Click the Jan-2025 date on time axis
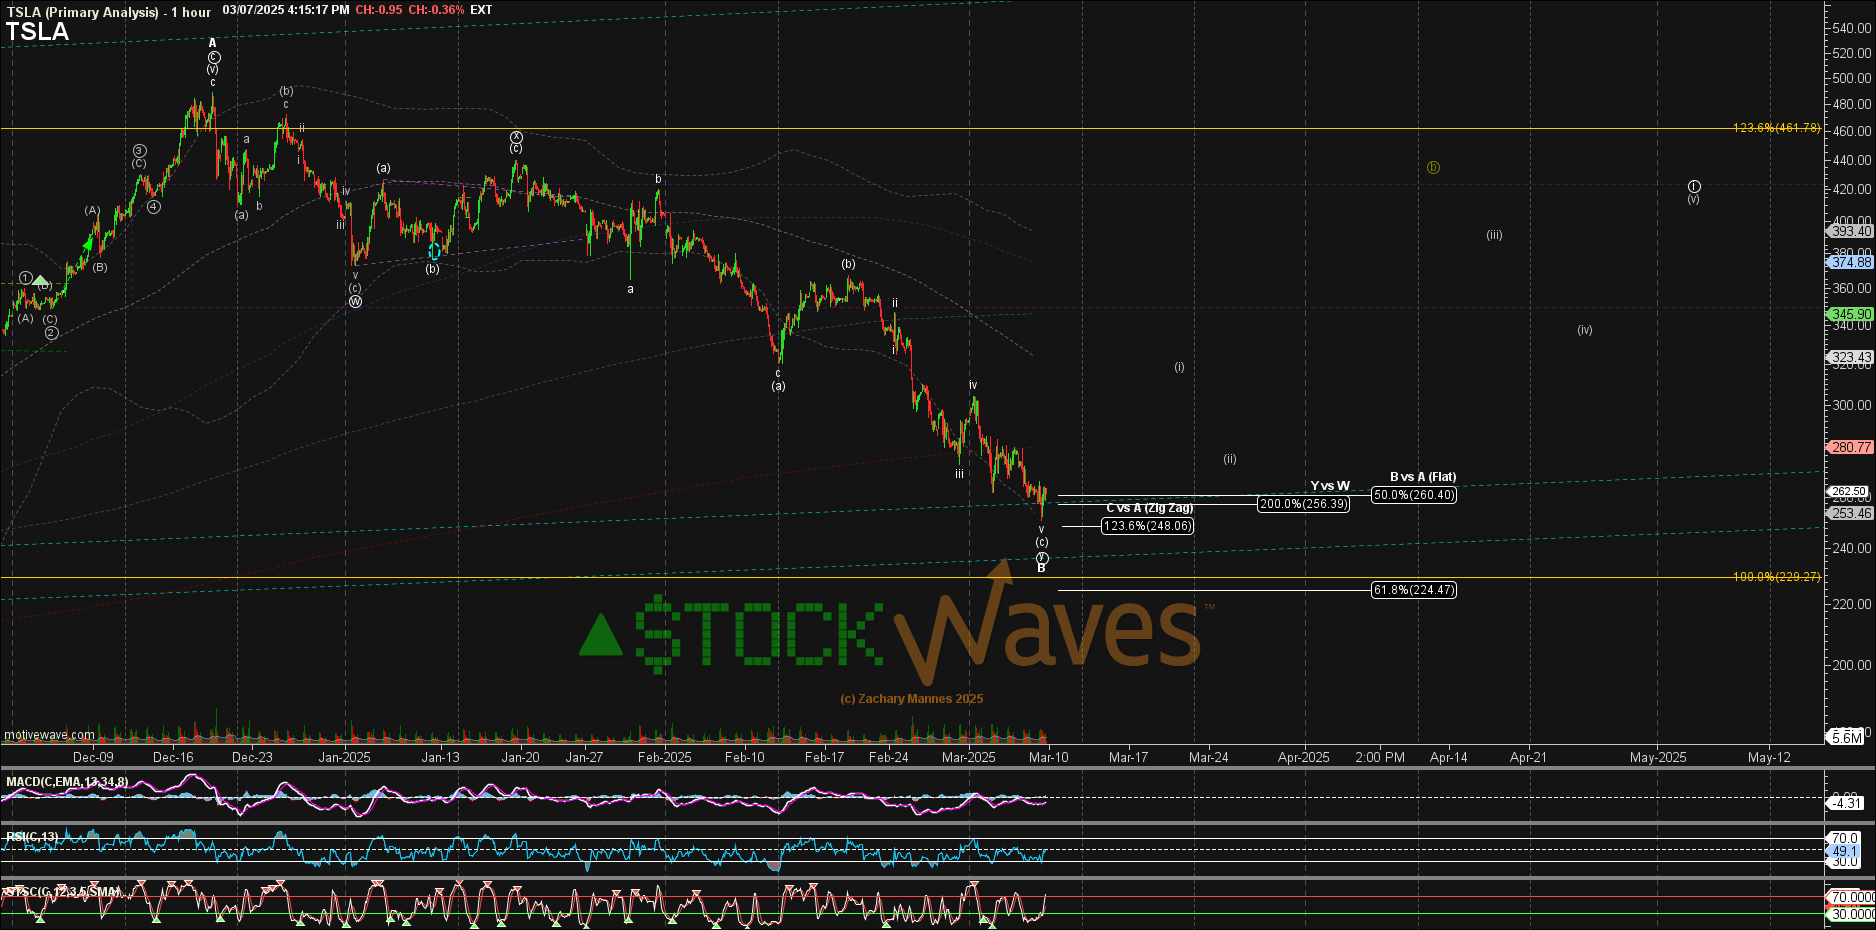Image resolution: width=1876 pixels, height=930 pixels. [344, 757]
